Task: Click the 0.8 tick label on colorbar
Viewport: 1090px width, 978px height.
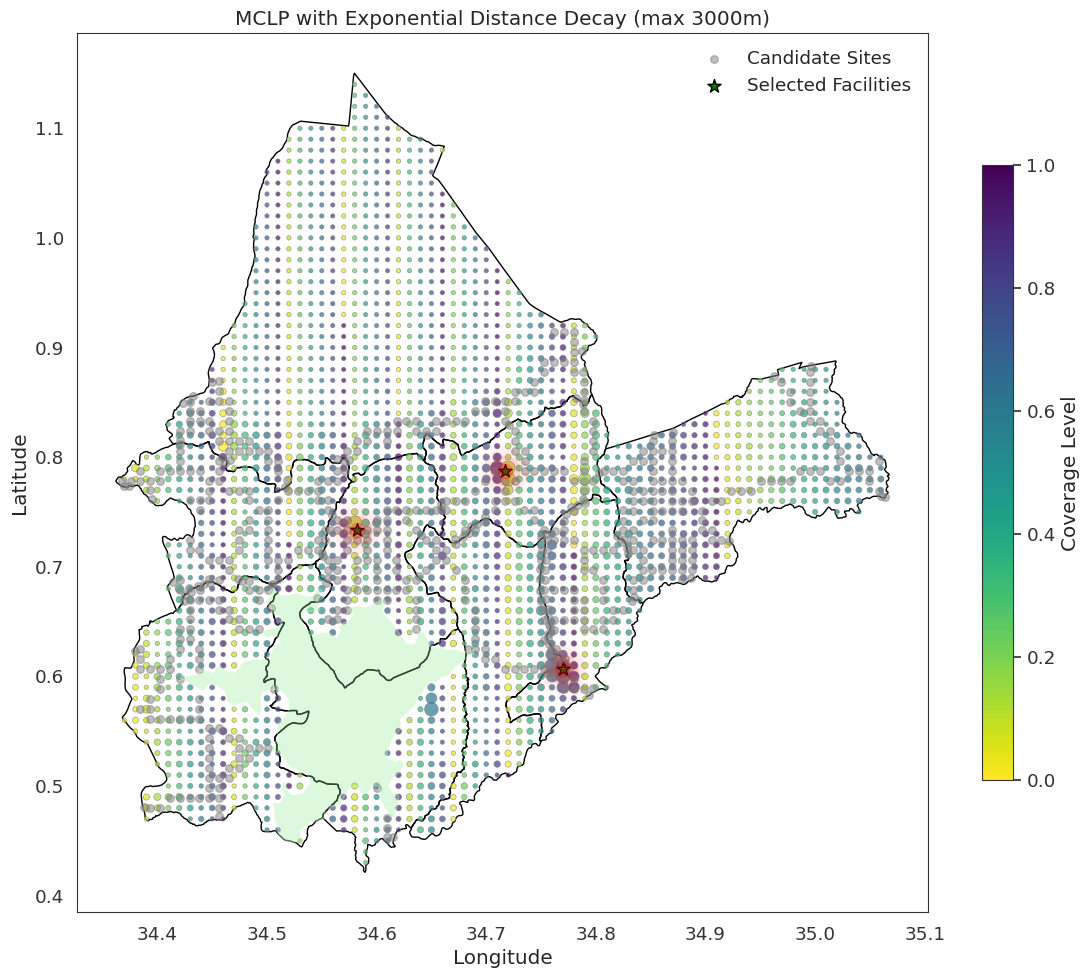Action: tap(1042, 289)
